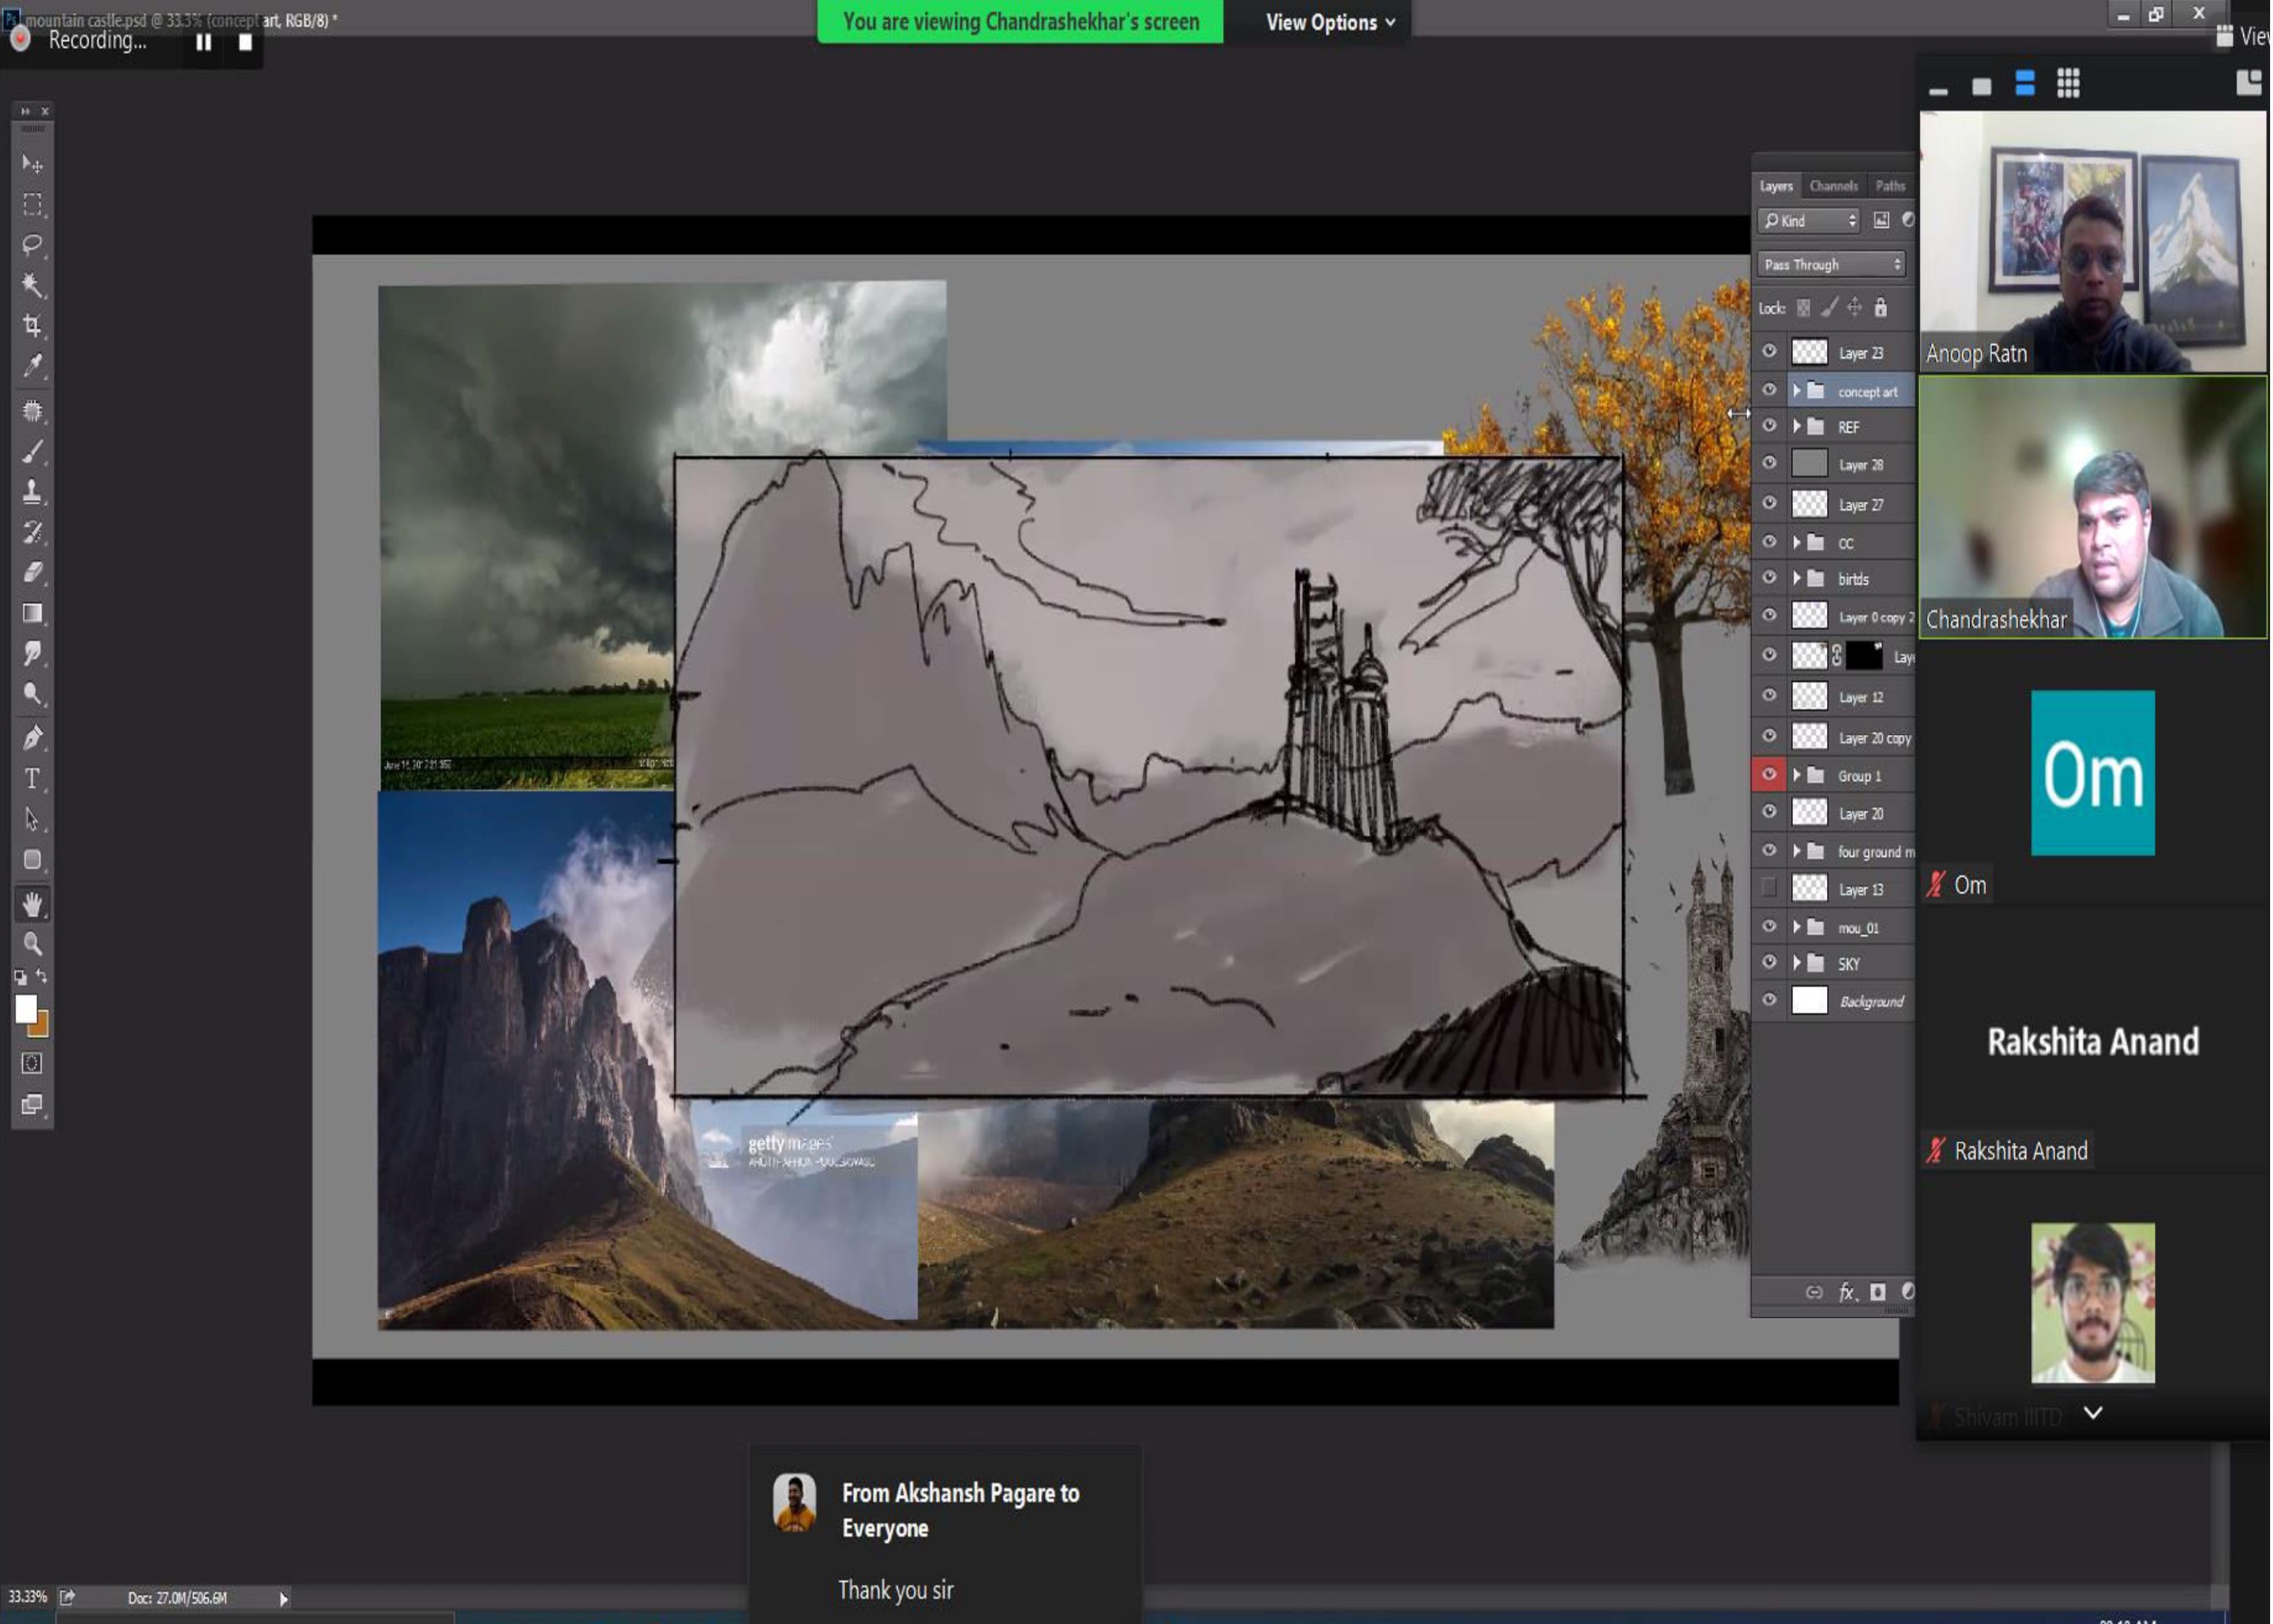Viewport: 2273px width, 1624px height.
Task: Open the Pass Through blend mode dropdown
Action: pos(1831,264)
